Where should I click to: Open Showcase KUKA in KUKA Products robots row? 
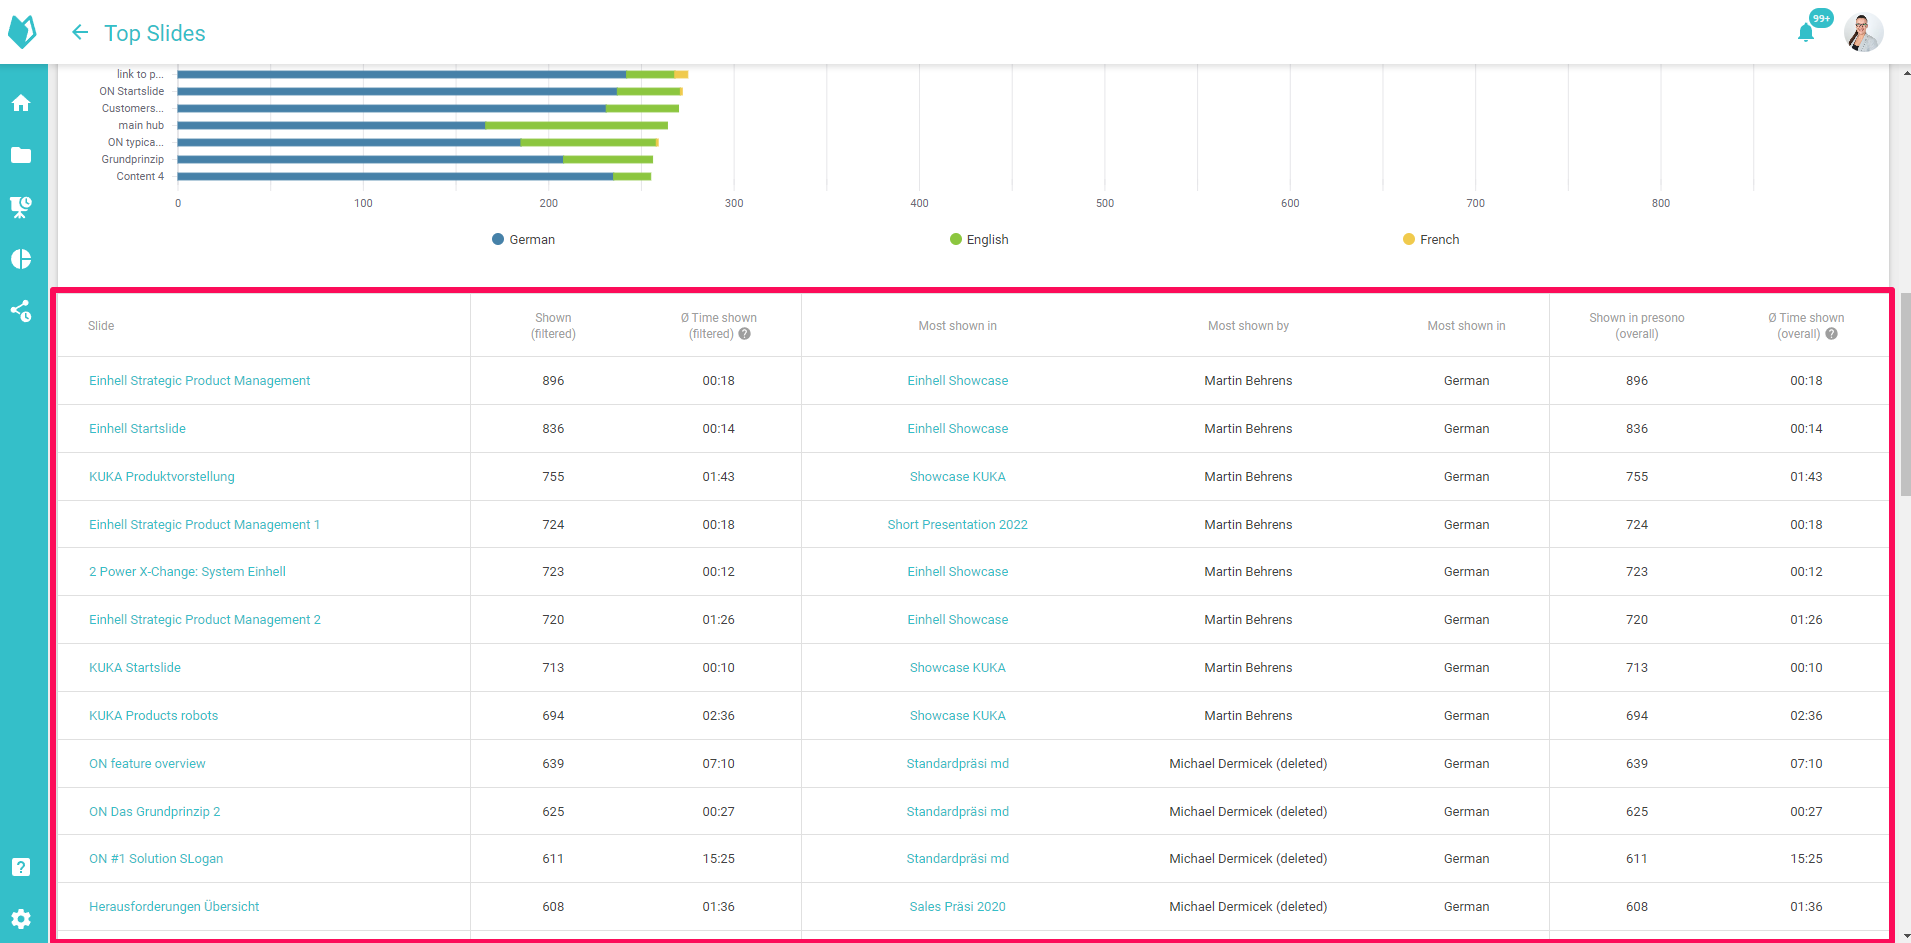957,716
